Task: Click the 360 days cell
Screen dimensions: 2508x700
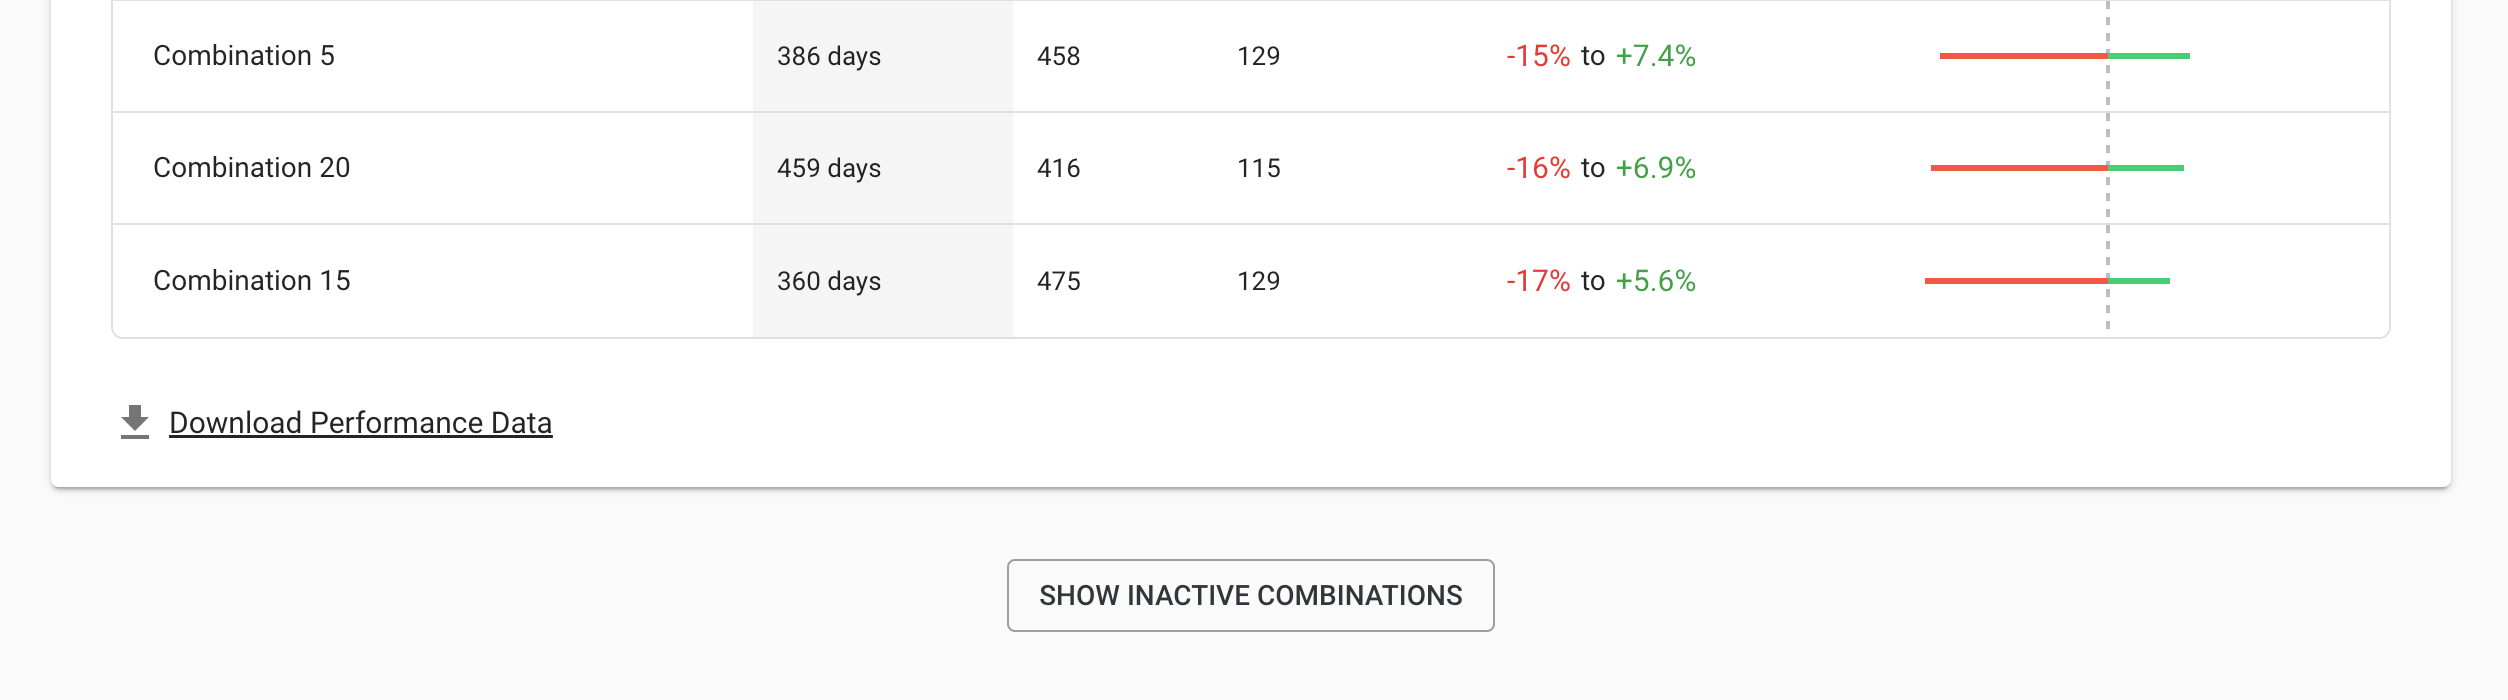Action: point(829,281)
